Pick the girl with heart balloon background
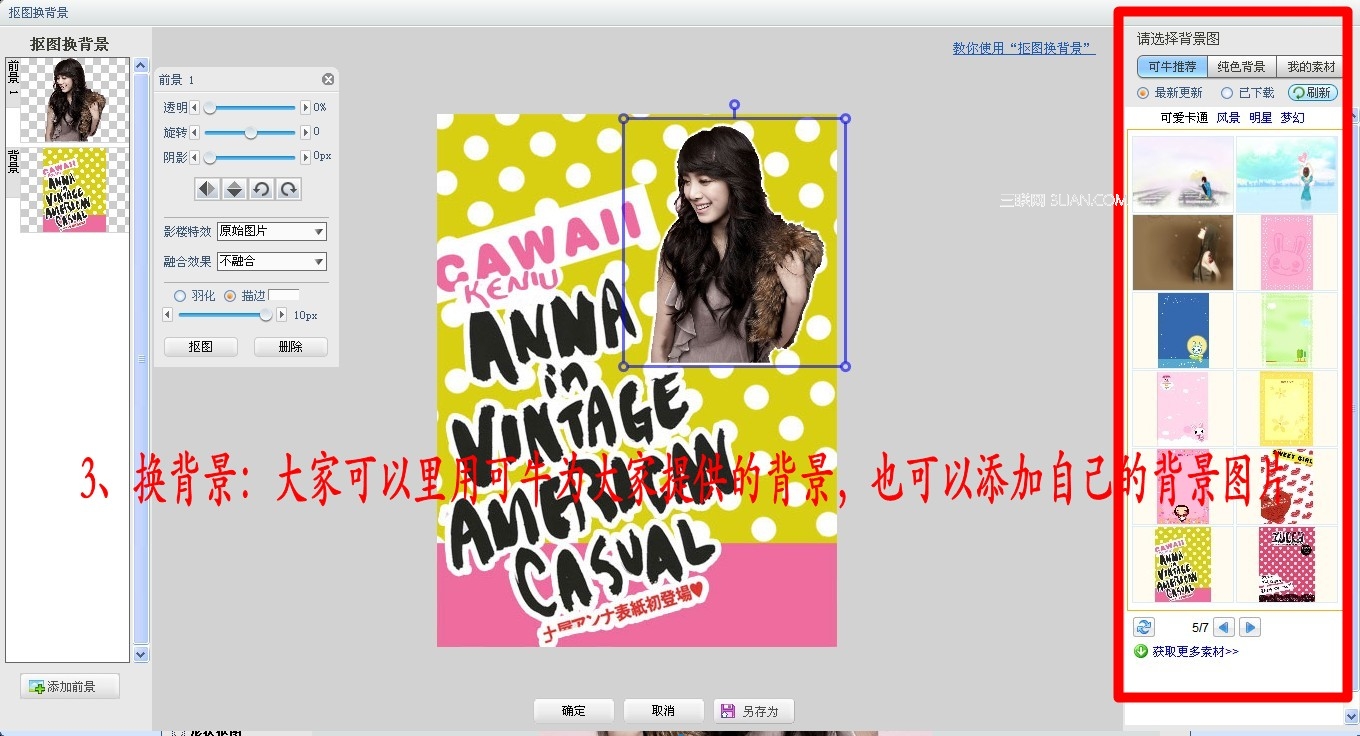 (1287, 174)
